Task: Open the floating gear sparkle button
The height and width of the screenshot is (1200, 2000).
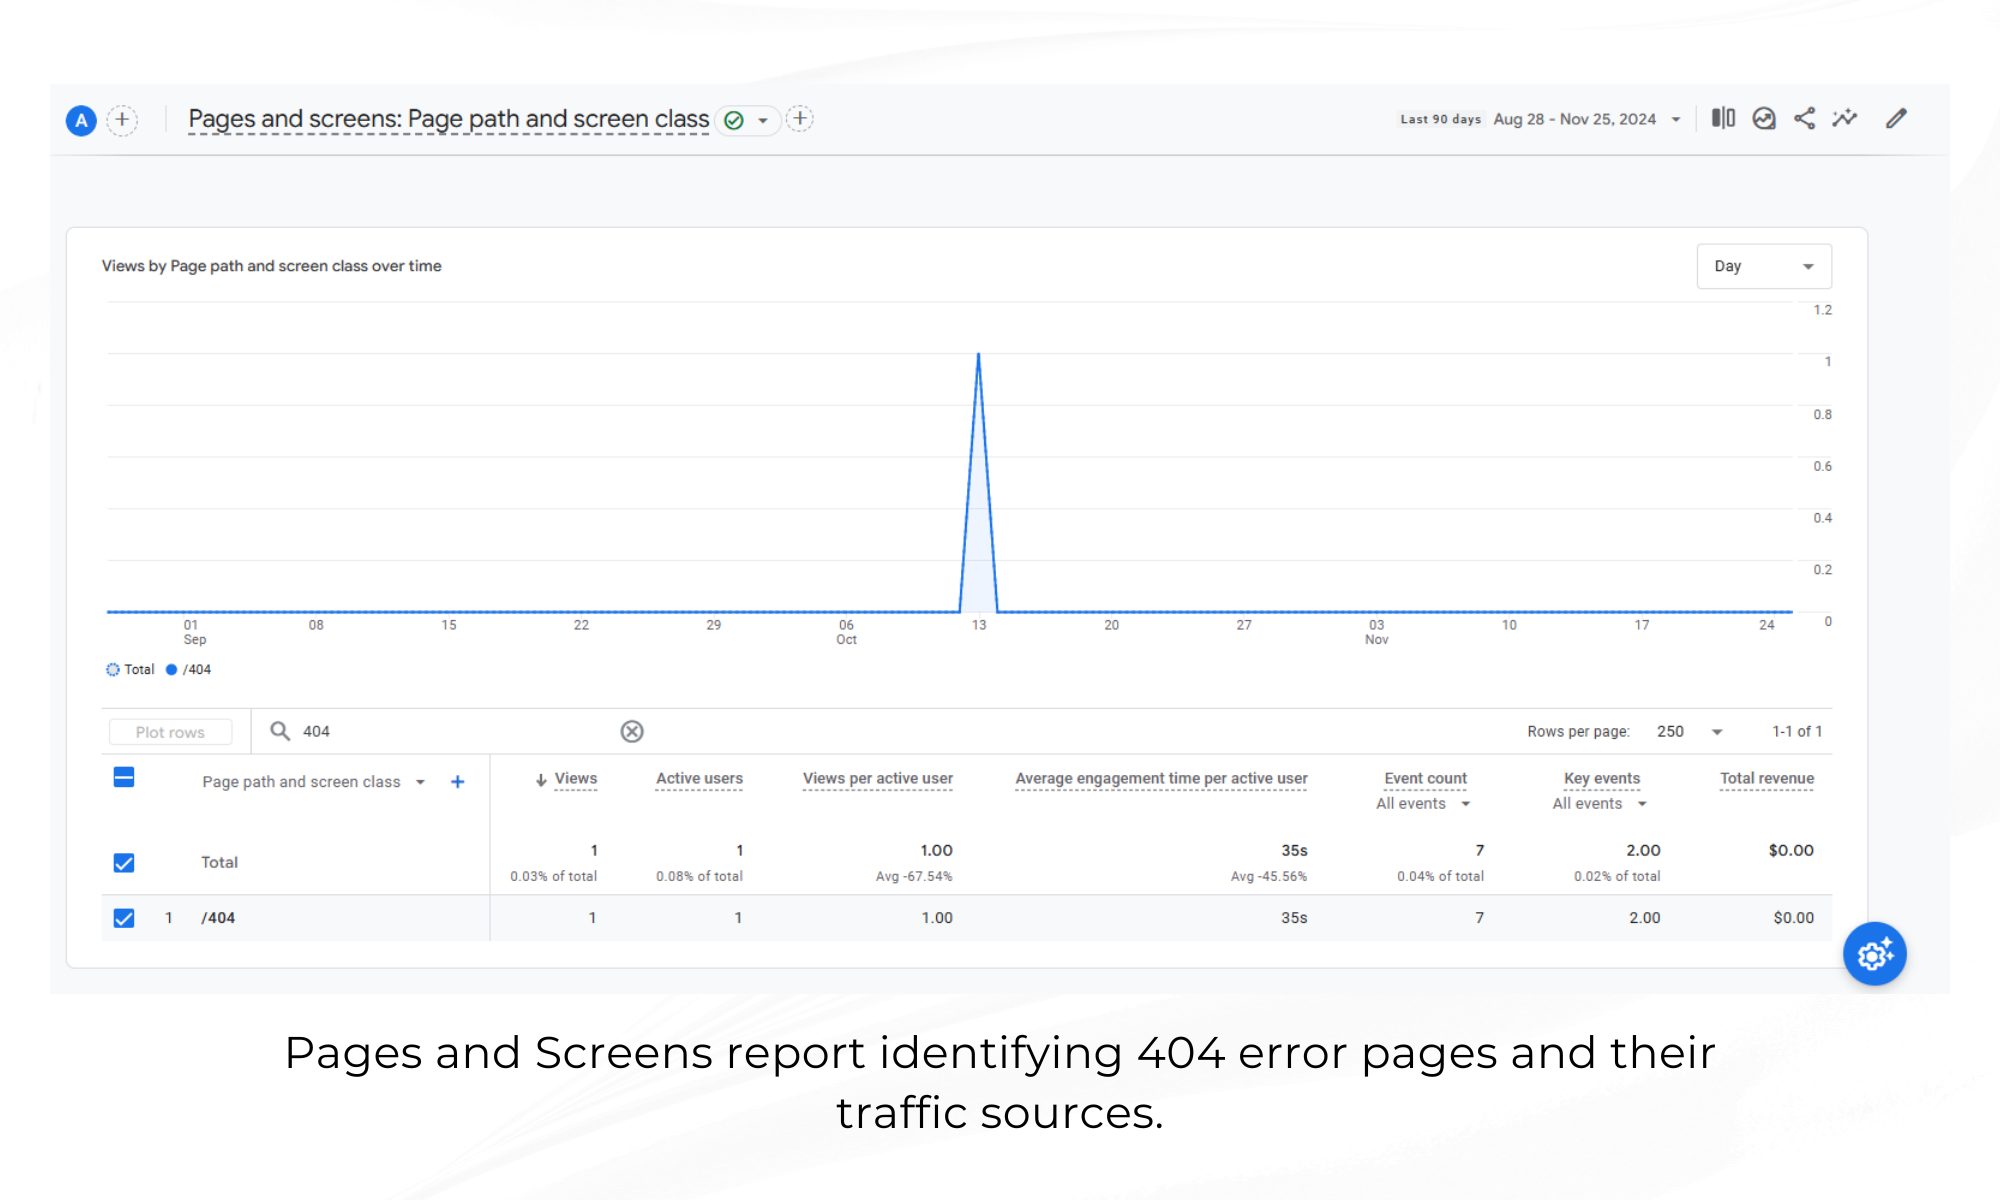Action: pyautogui.click(x=1874, y=954)
